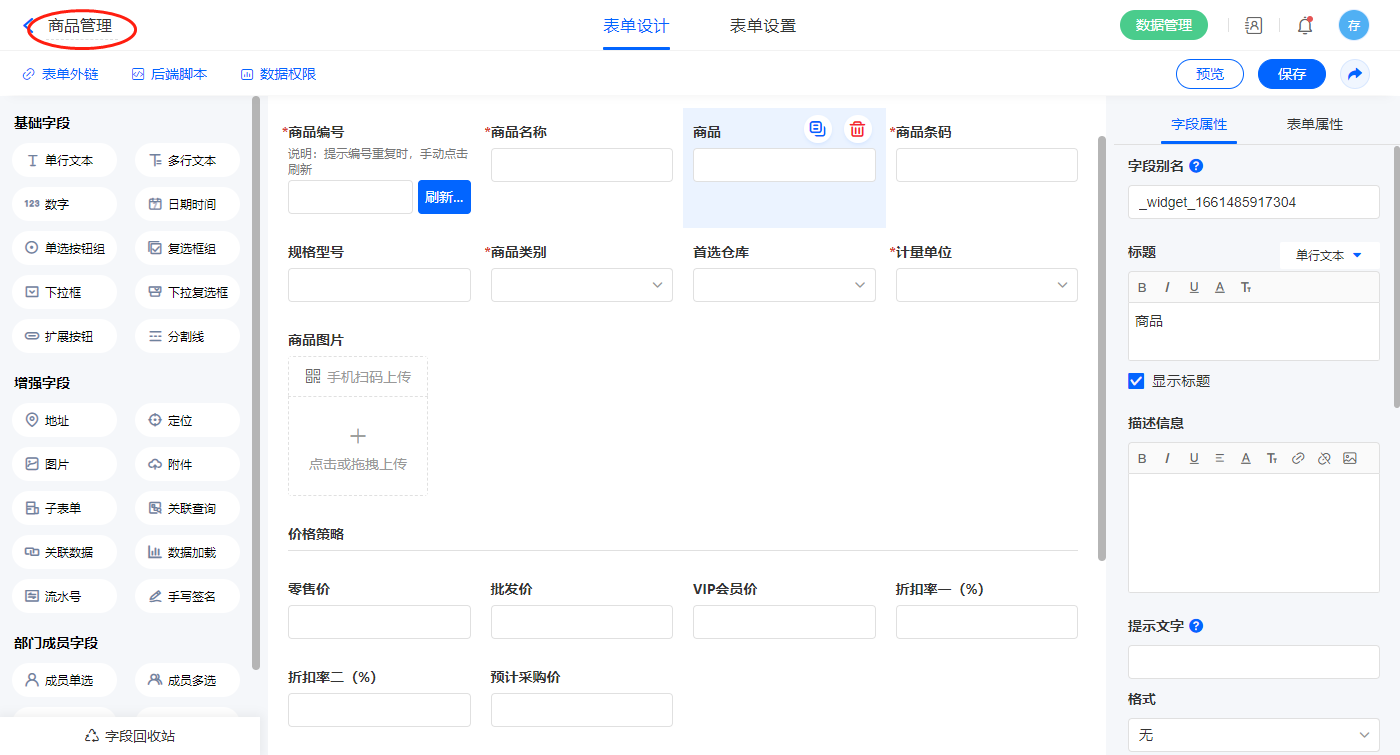Viewport: 1400px width, 755px height.
Task: Expand the 商品类别 dropdown
Action: (x=582, y=285)
